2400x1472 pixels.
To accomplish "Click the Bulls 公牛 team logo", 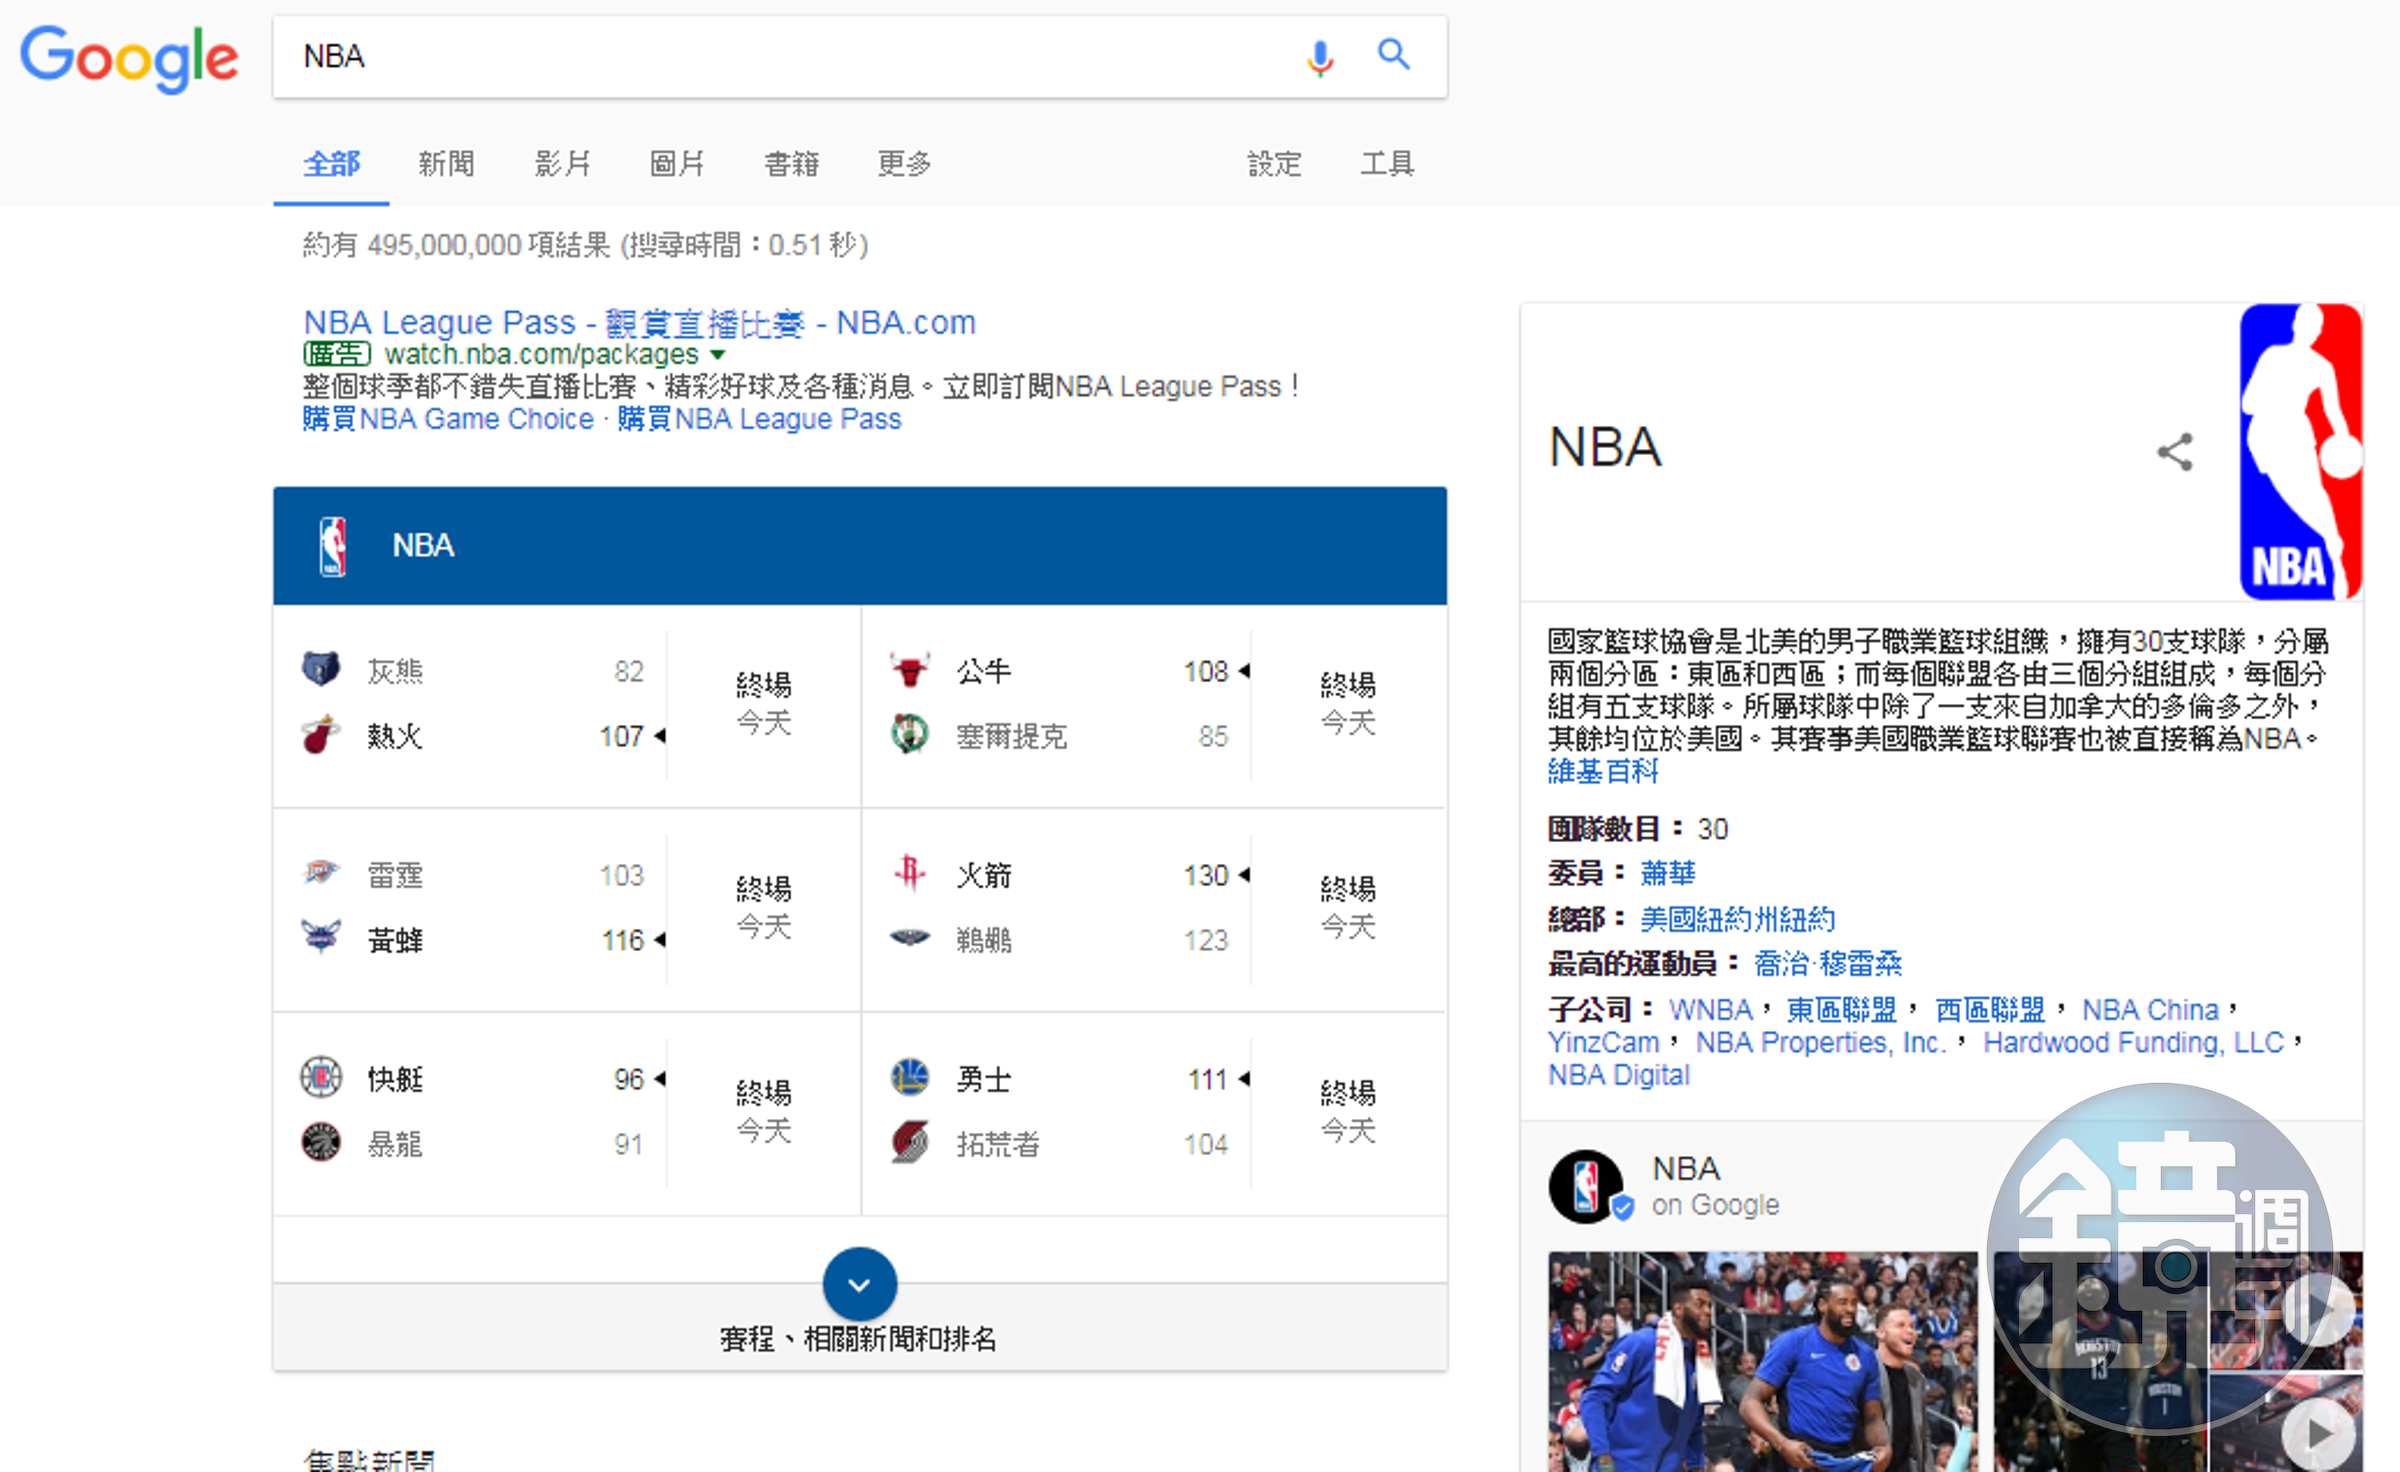I will click(910, 669).
